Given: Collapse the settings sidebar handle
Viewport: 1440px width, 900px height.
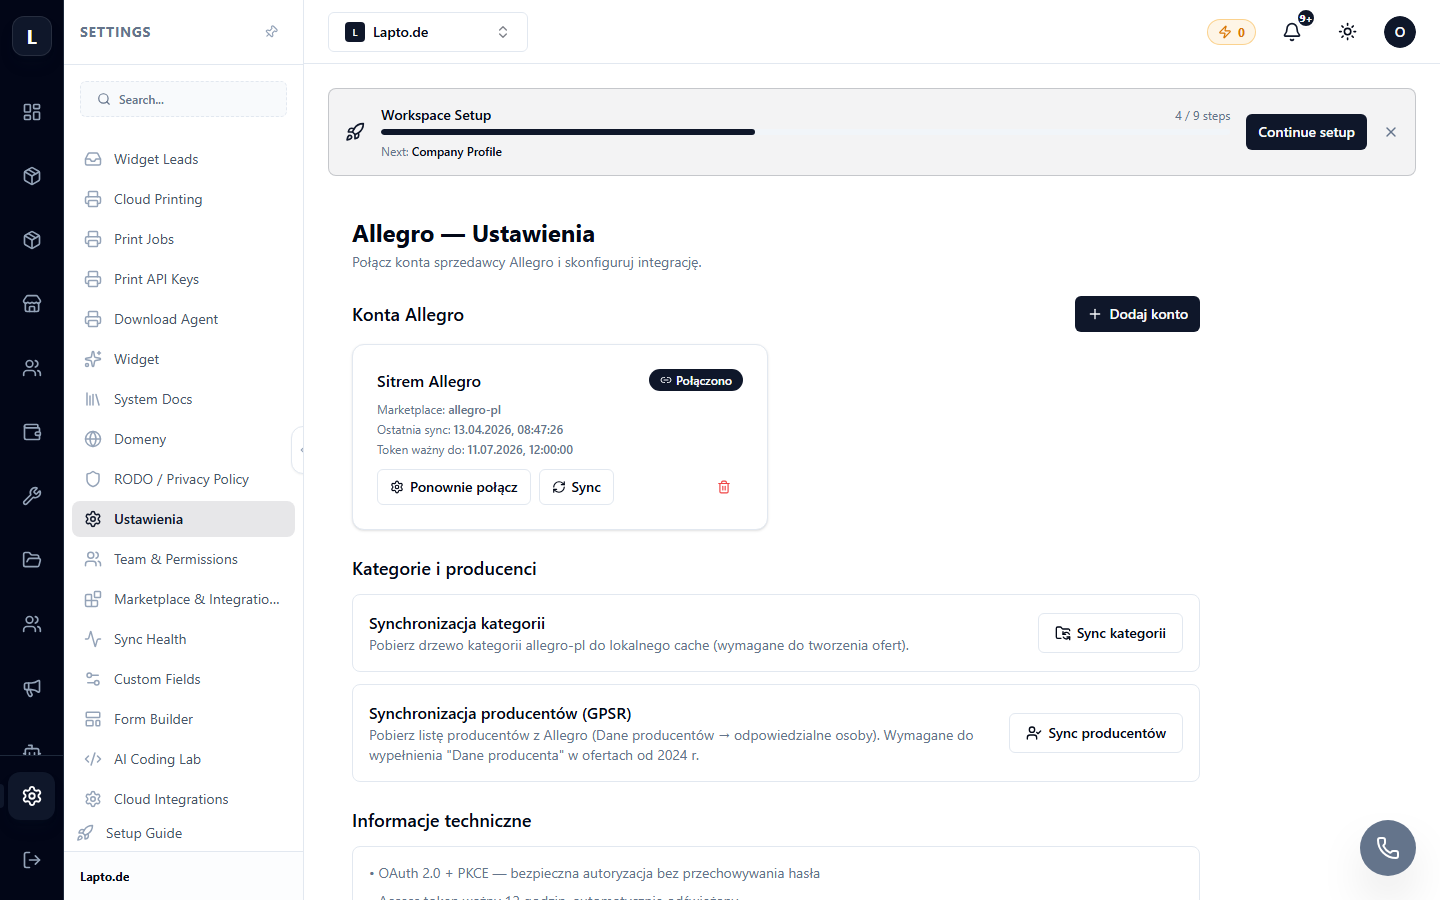Looking at the screenshot, I should pos(298,450).
